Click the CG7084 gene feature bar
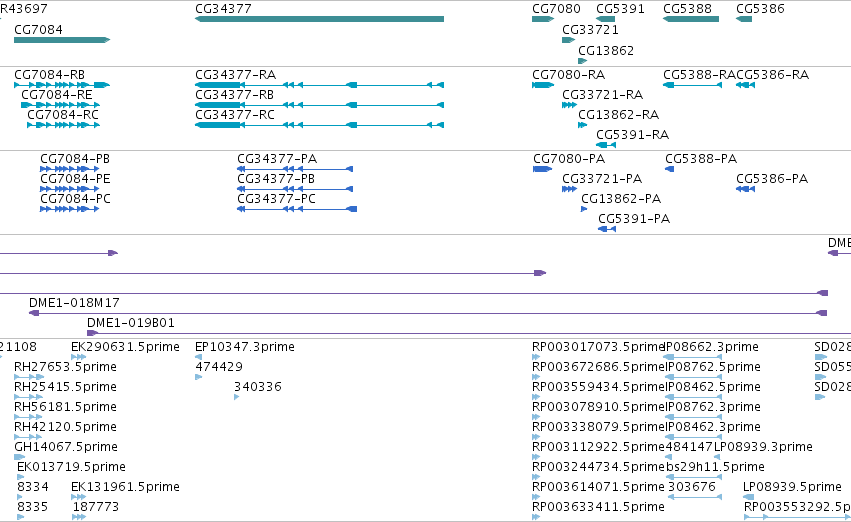This screenshot has width=851, height=522. [62, 40]
